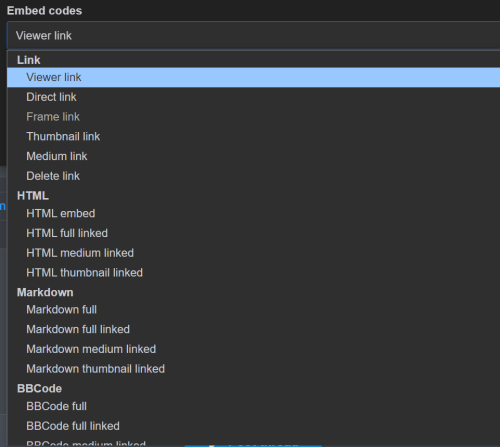
Task: Select BBCode full option
Action: tap(253, 406)
